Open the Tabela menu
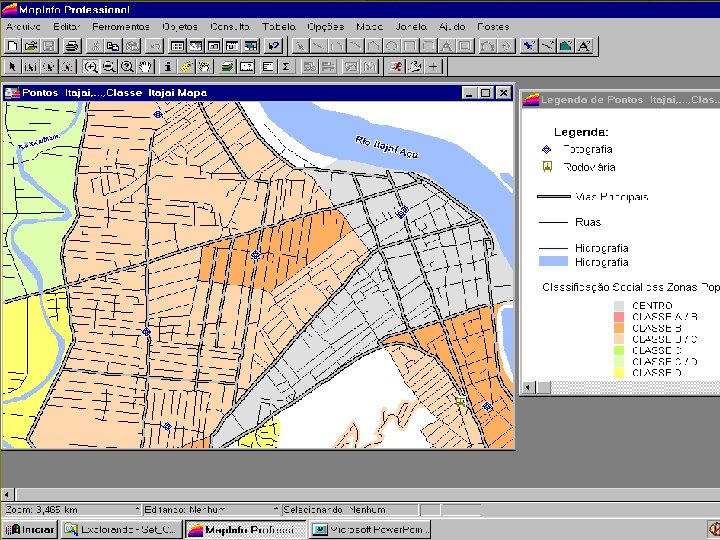The height and width of the screenshot is (540, 720). tap(278, 26)
